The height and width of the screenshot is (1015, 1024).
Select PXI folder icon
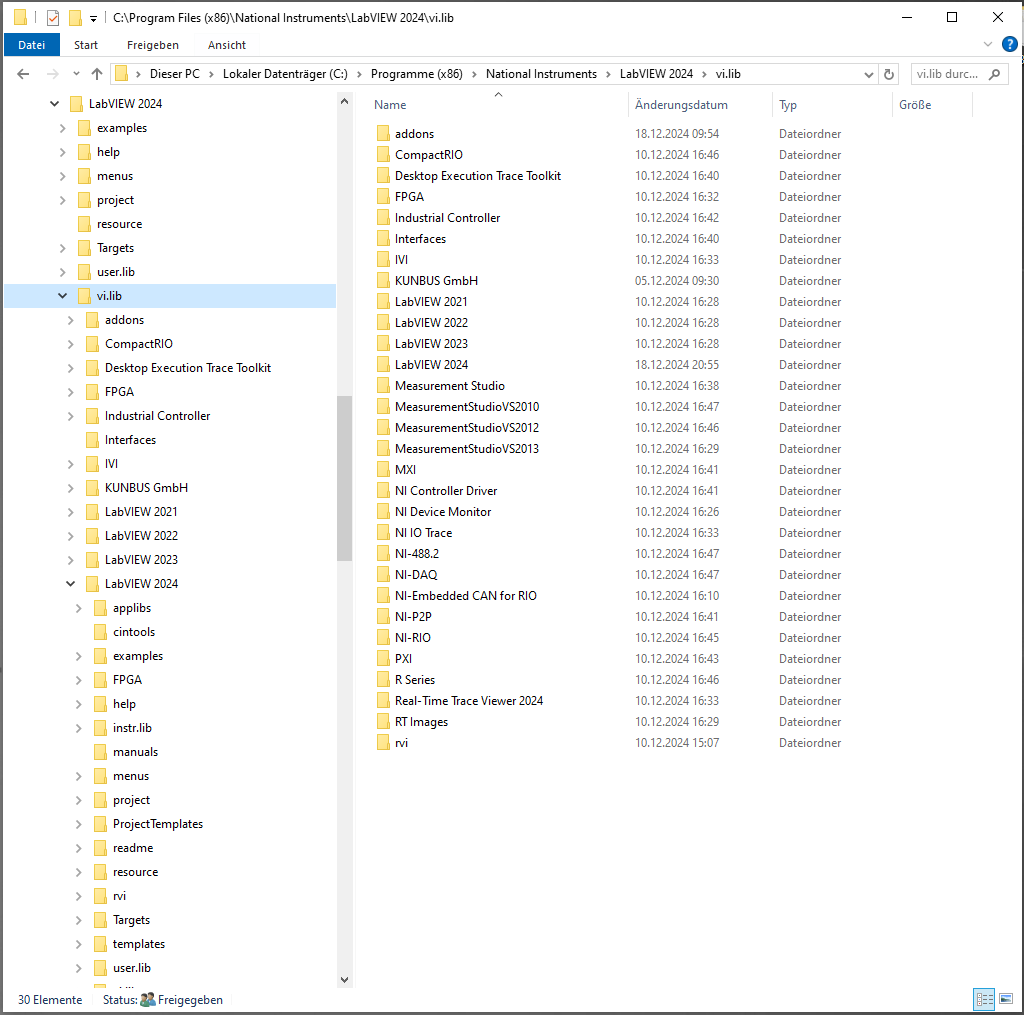pos(383,658)
